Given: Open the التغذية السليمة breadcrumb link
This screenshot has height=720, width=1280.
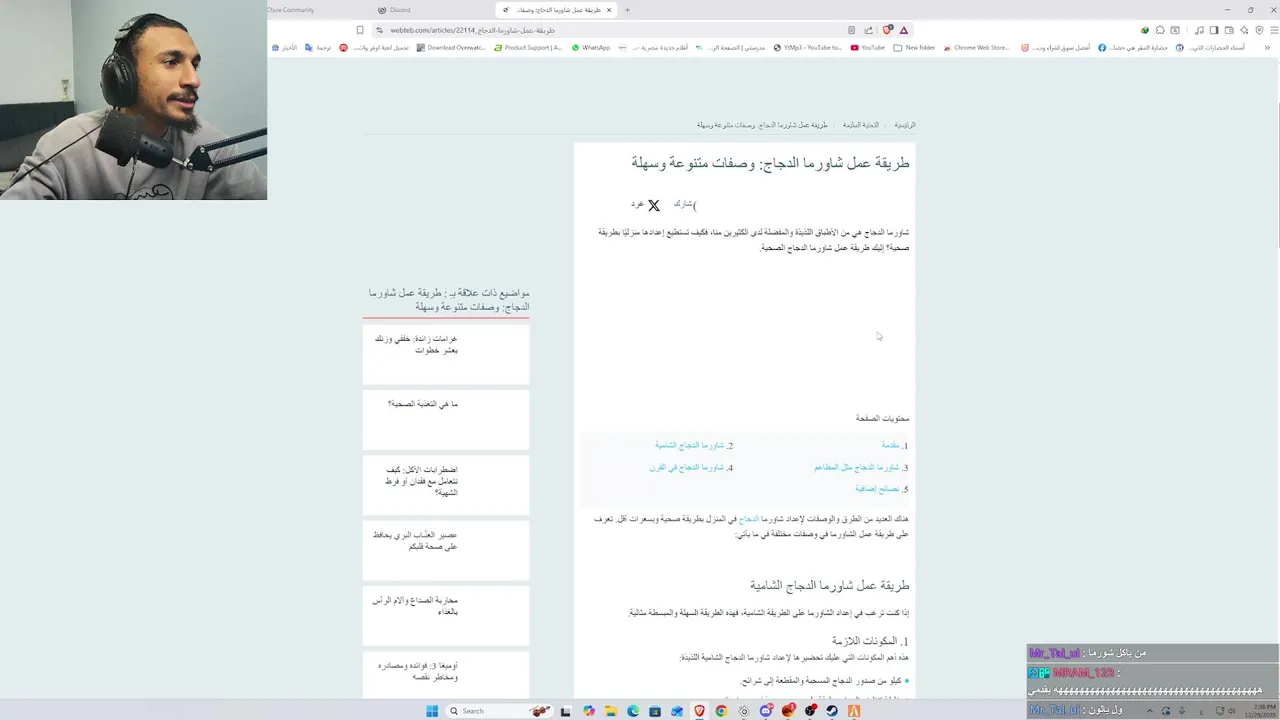Looking at the screenshot, I should [860, 125].
